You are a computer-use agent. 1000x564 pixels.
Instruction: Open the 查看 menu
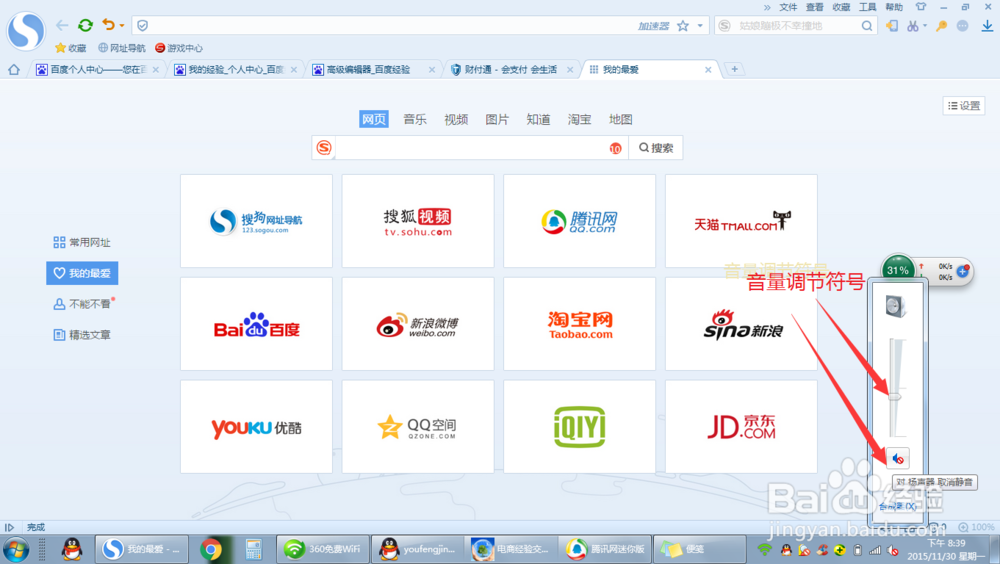click(814, 7)
